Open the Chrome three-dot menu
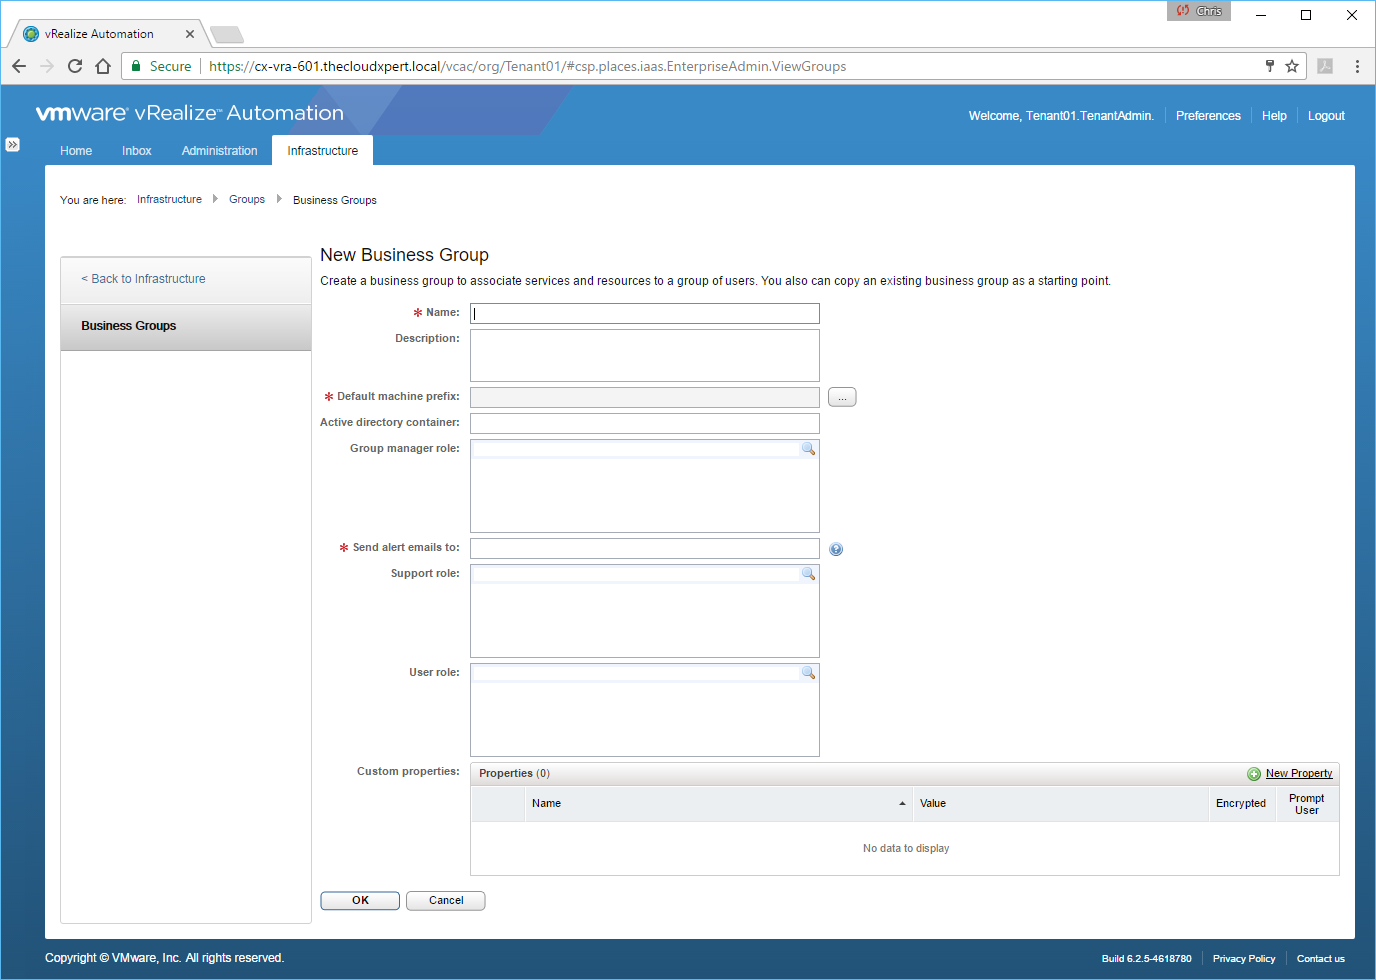The width and height of the screenshot is (1376, 980). [1357, 66]
